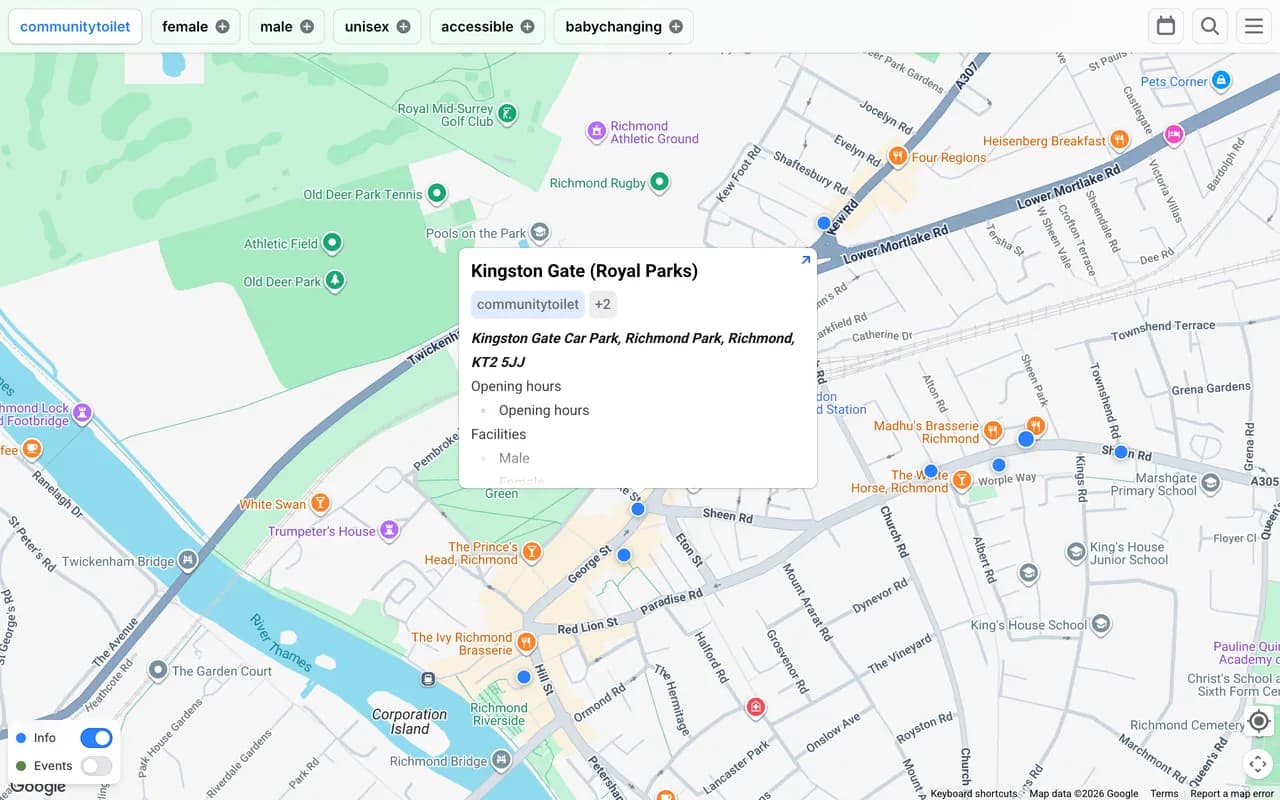Screen dimensions: 1280x800
Task: Click Pets Corner shop pin
Action: tap(1221, 80)
